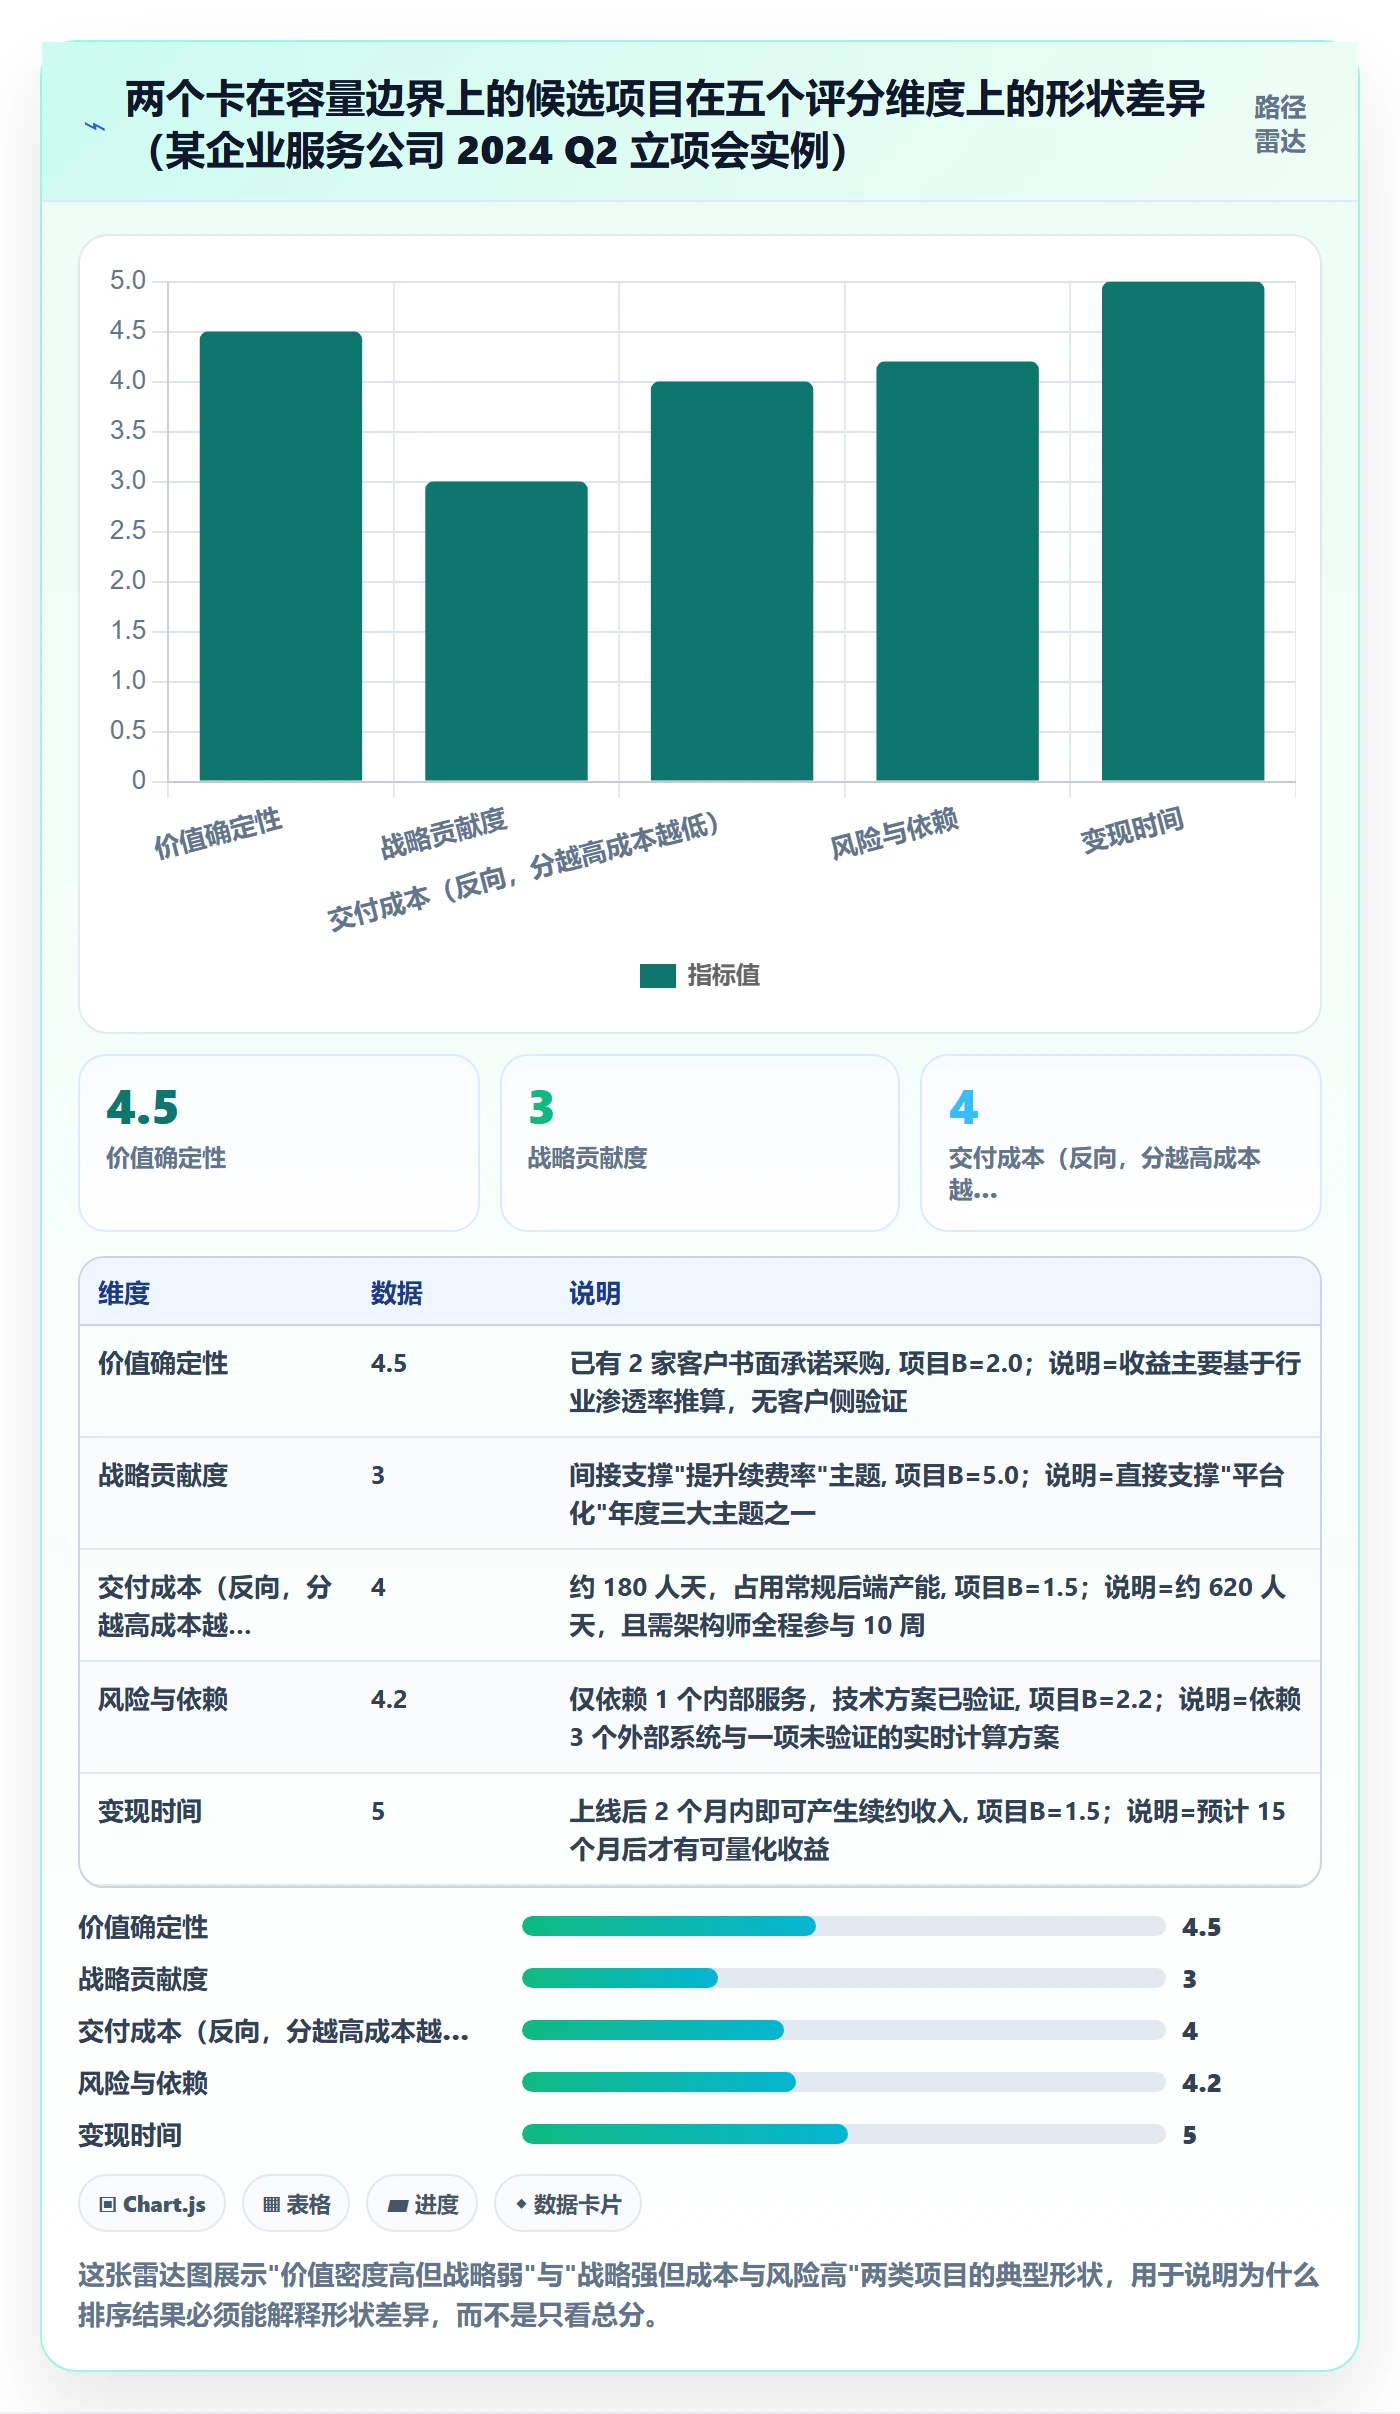
Task: Click the 交付成本 progress bar
Action: (843, 2030)
